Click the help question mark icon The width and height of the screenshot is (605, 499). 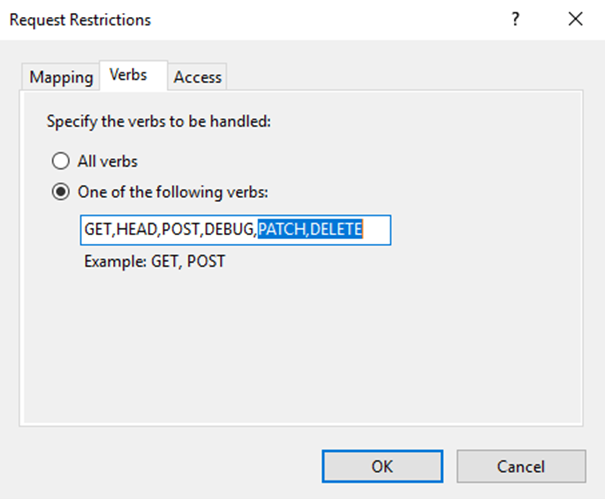[515, 19]
